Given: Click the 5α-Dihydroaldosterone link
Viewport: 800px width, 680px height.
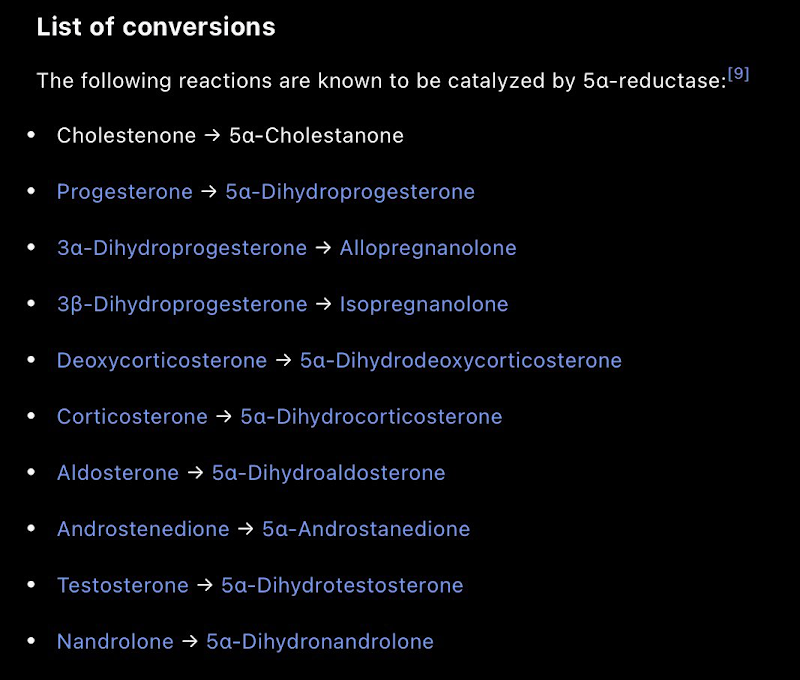Looking at the screenshot, I should click(x=328, y=472).
